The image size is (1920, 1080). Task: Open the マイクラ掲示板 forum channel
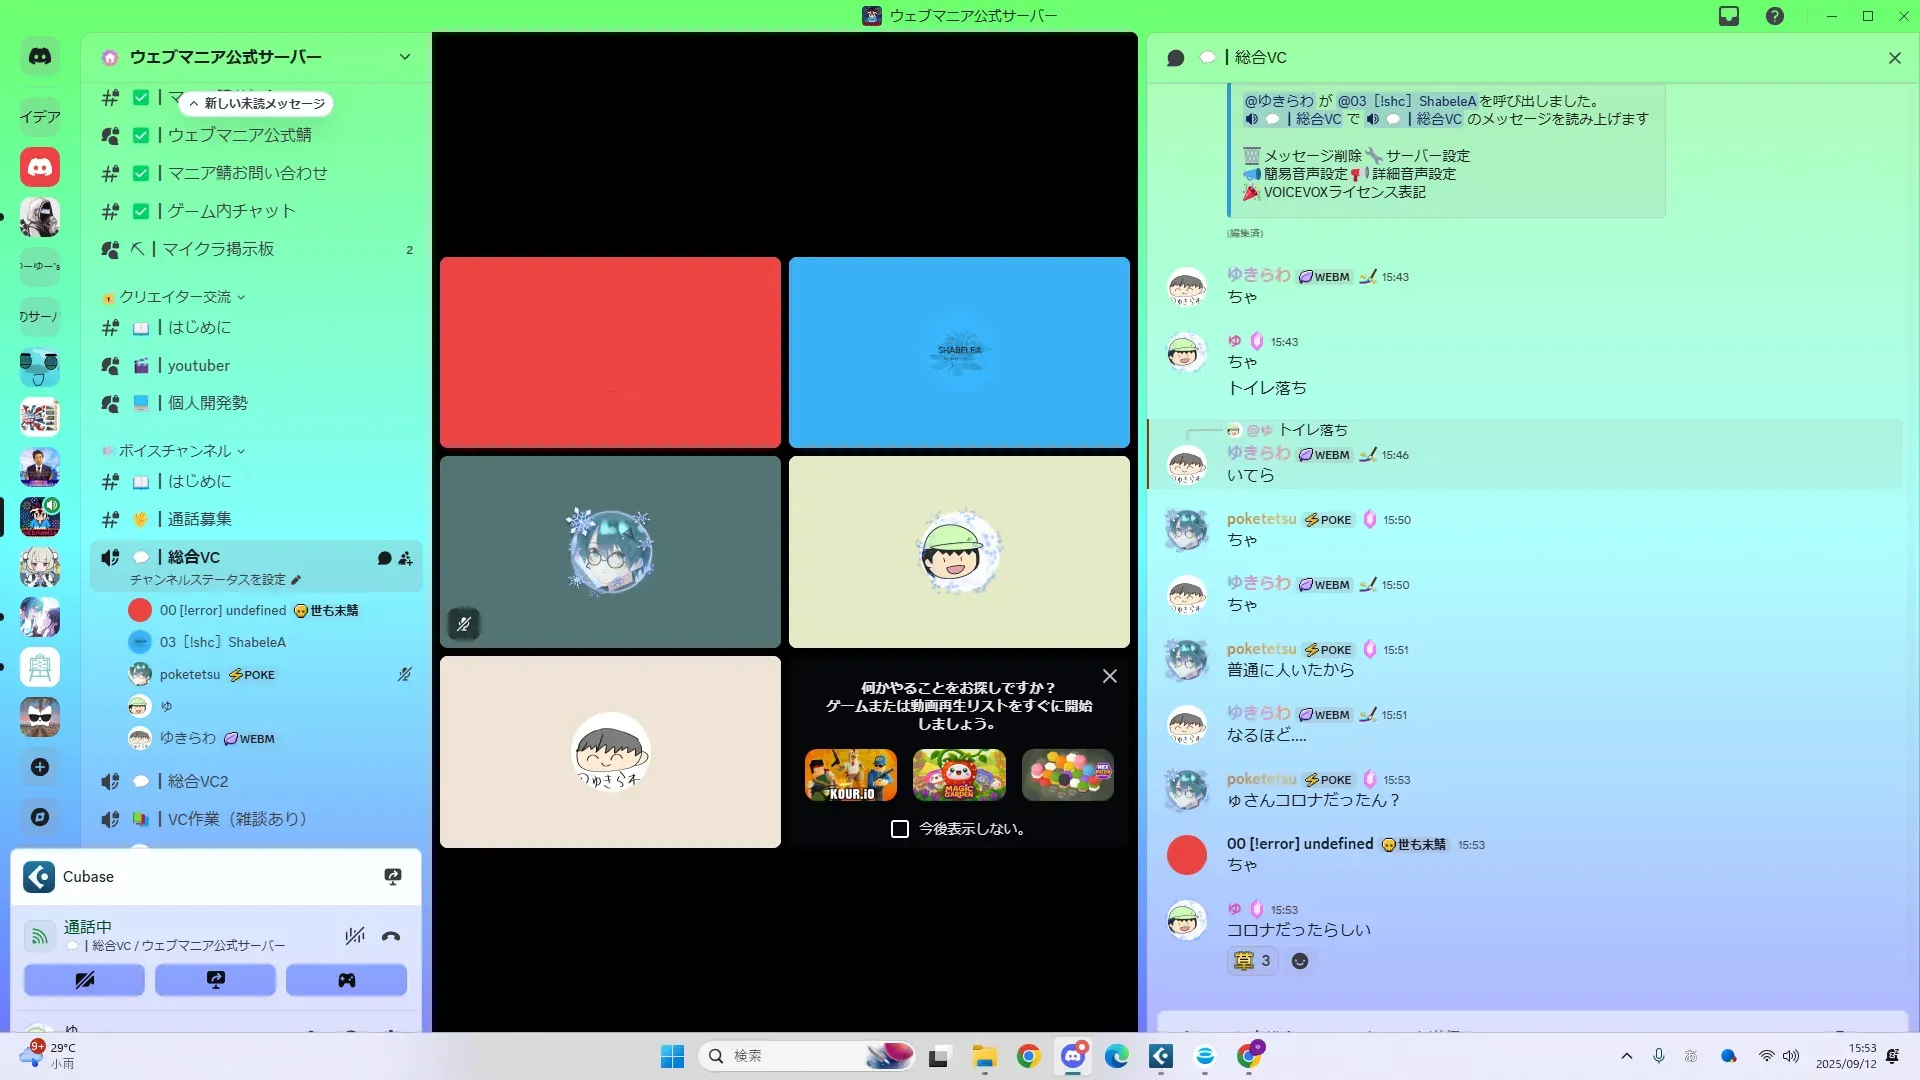coord(218,249)
